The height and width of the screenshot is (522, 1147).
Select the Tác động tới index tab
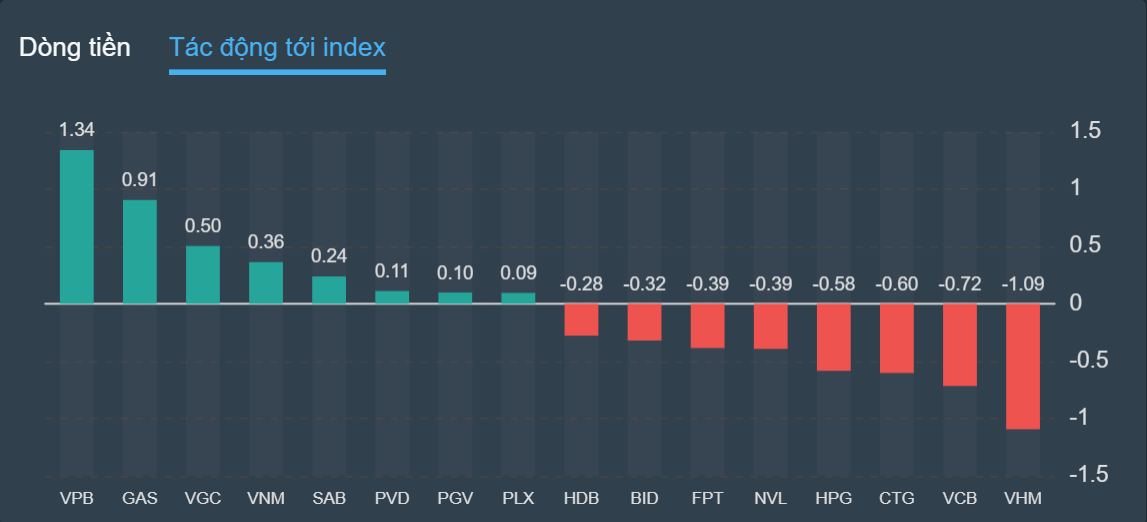click(x=277, y=47)
